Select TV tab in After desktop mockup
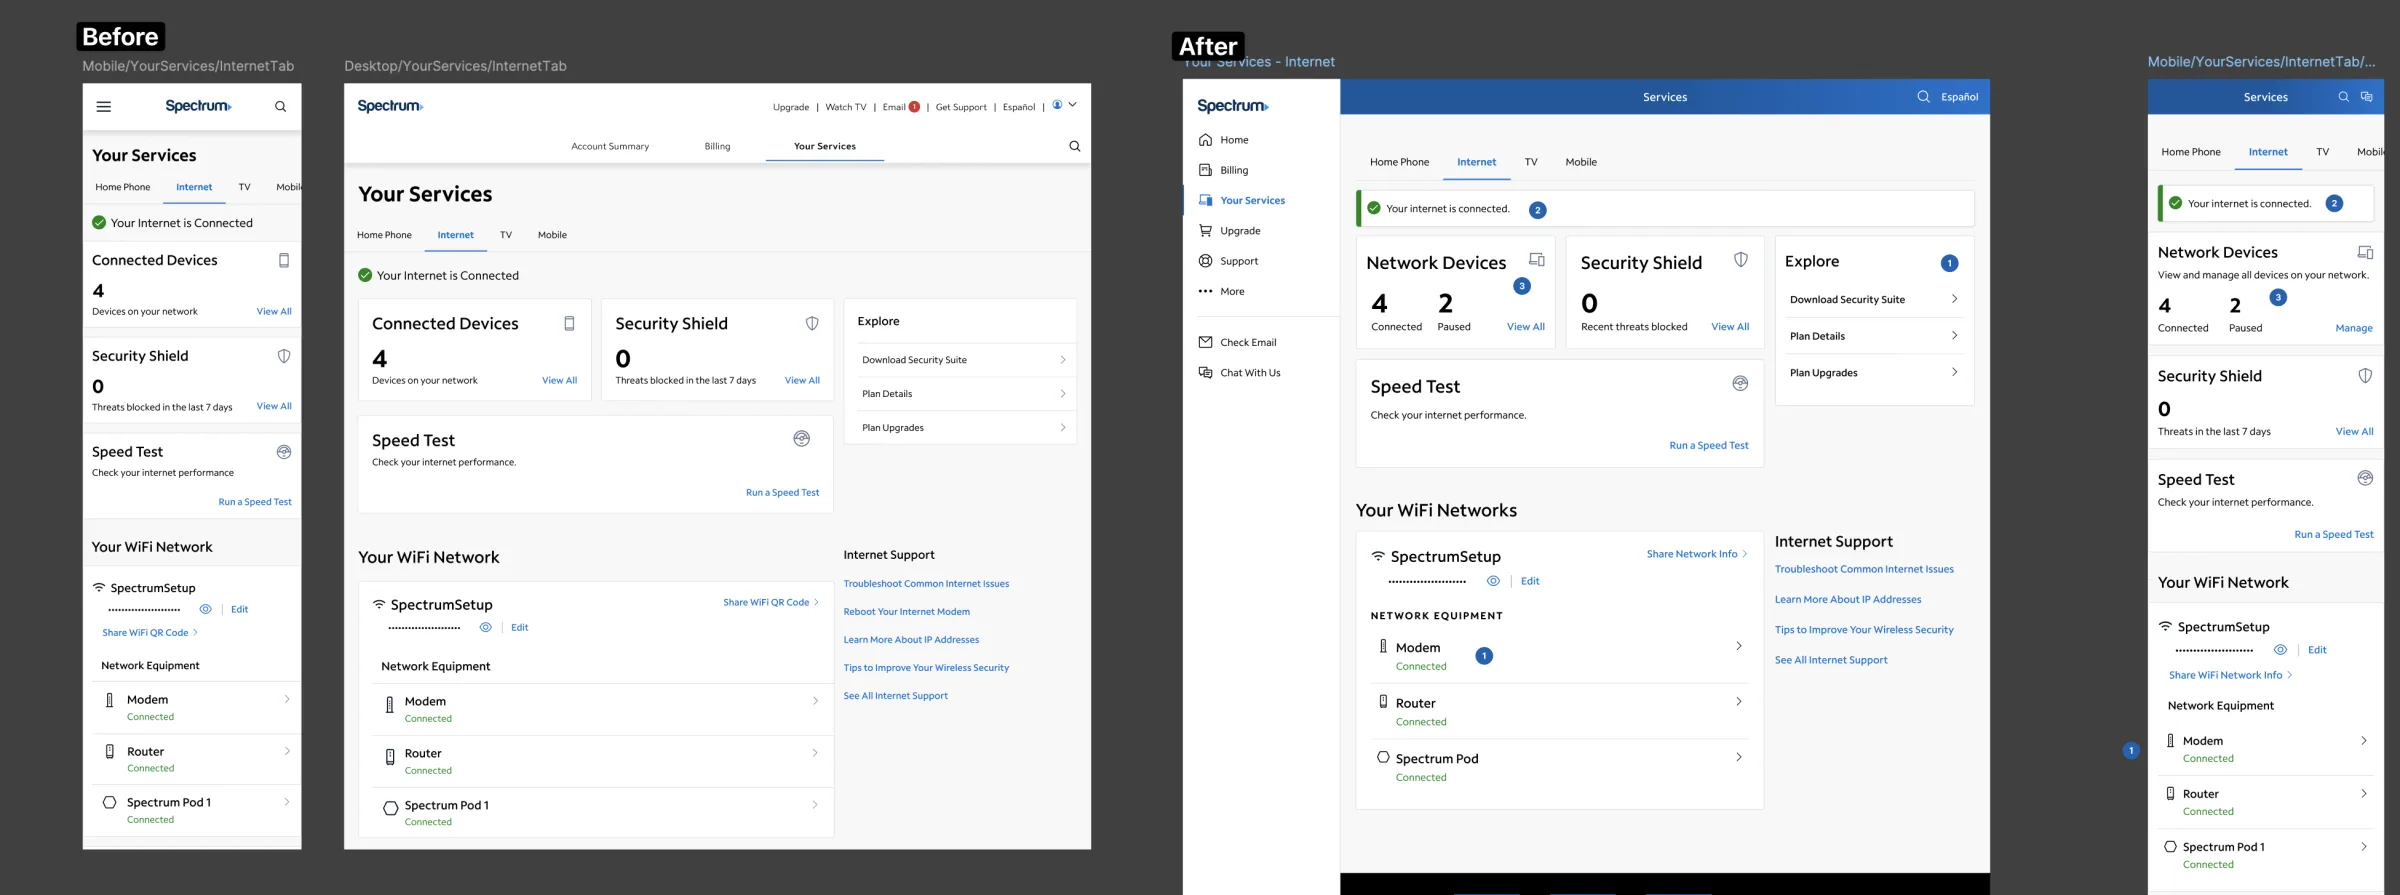 pyautogui.click(x=1531, y=162)
